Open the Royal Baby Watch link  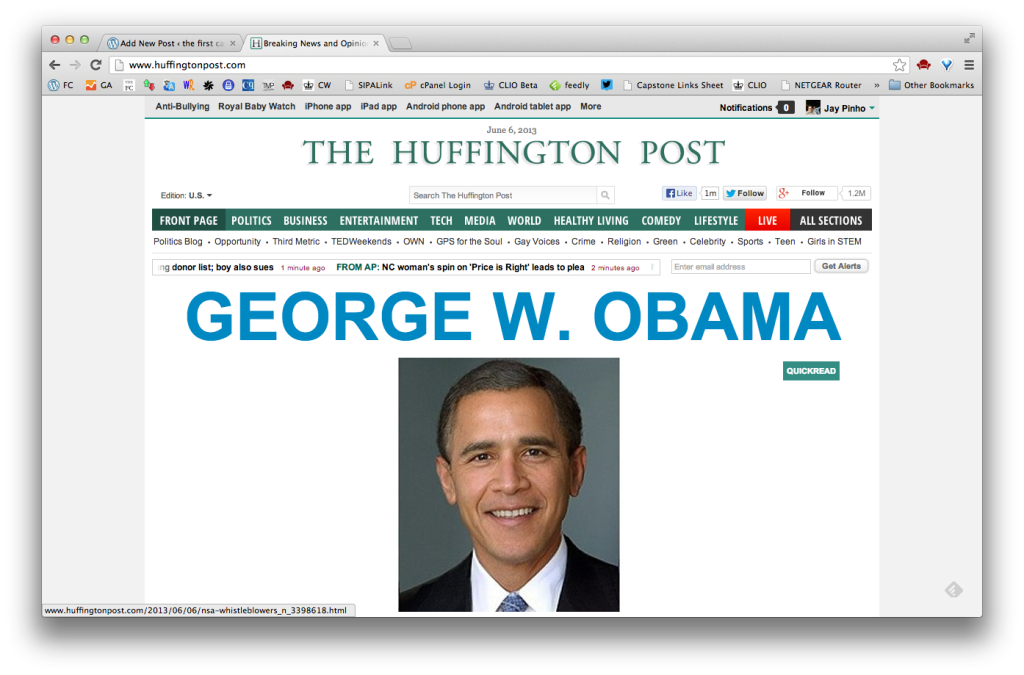257,106
